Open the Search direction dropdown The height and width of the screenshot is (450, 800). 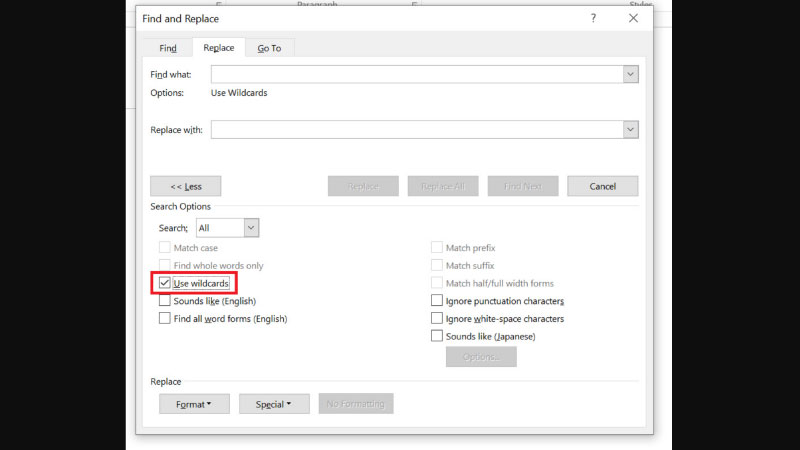pos(250,228)
